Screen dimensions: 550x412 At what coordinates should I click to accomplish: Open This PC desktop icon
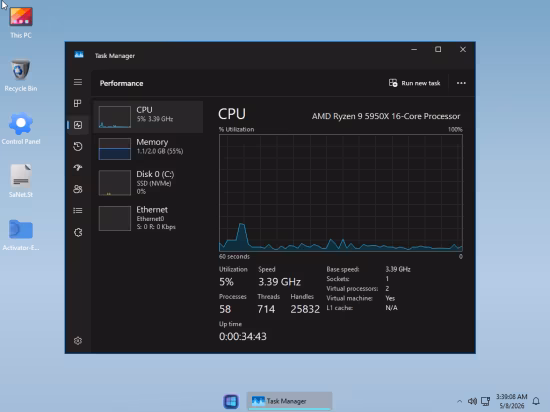21,22
